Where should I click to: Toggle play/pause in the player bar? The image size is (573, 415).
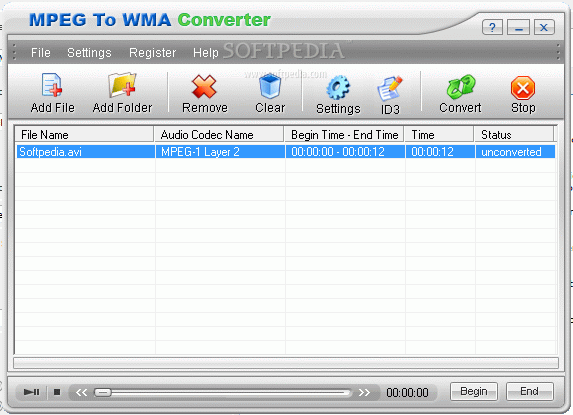pyautogui.click(x=31, y=392)
